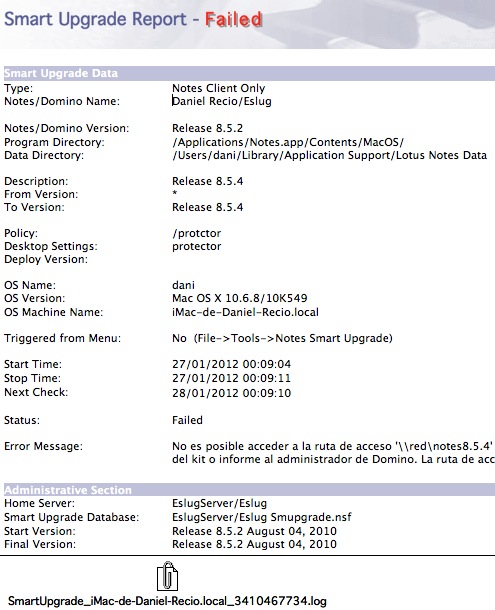Click the 'Deploy Version:' label
This screenshot has height=610, width=495.
(46, 259)
